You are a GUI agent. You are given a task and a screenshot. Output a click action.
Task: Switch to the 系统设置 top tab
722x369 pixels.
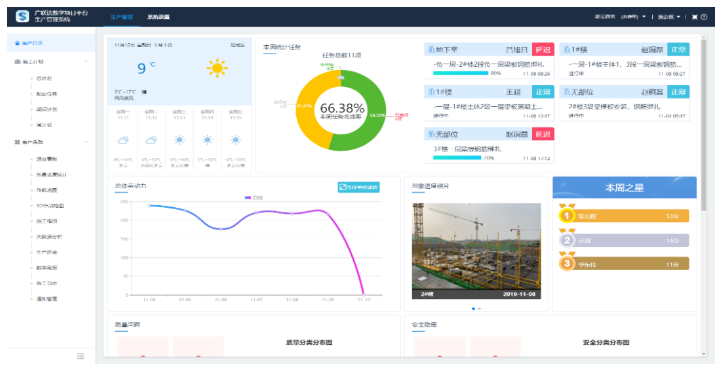click(x=158, y=17)
